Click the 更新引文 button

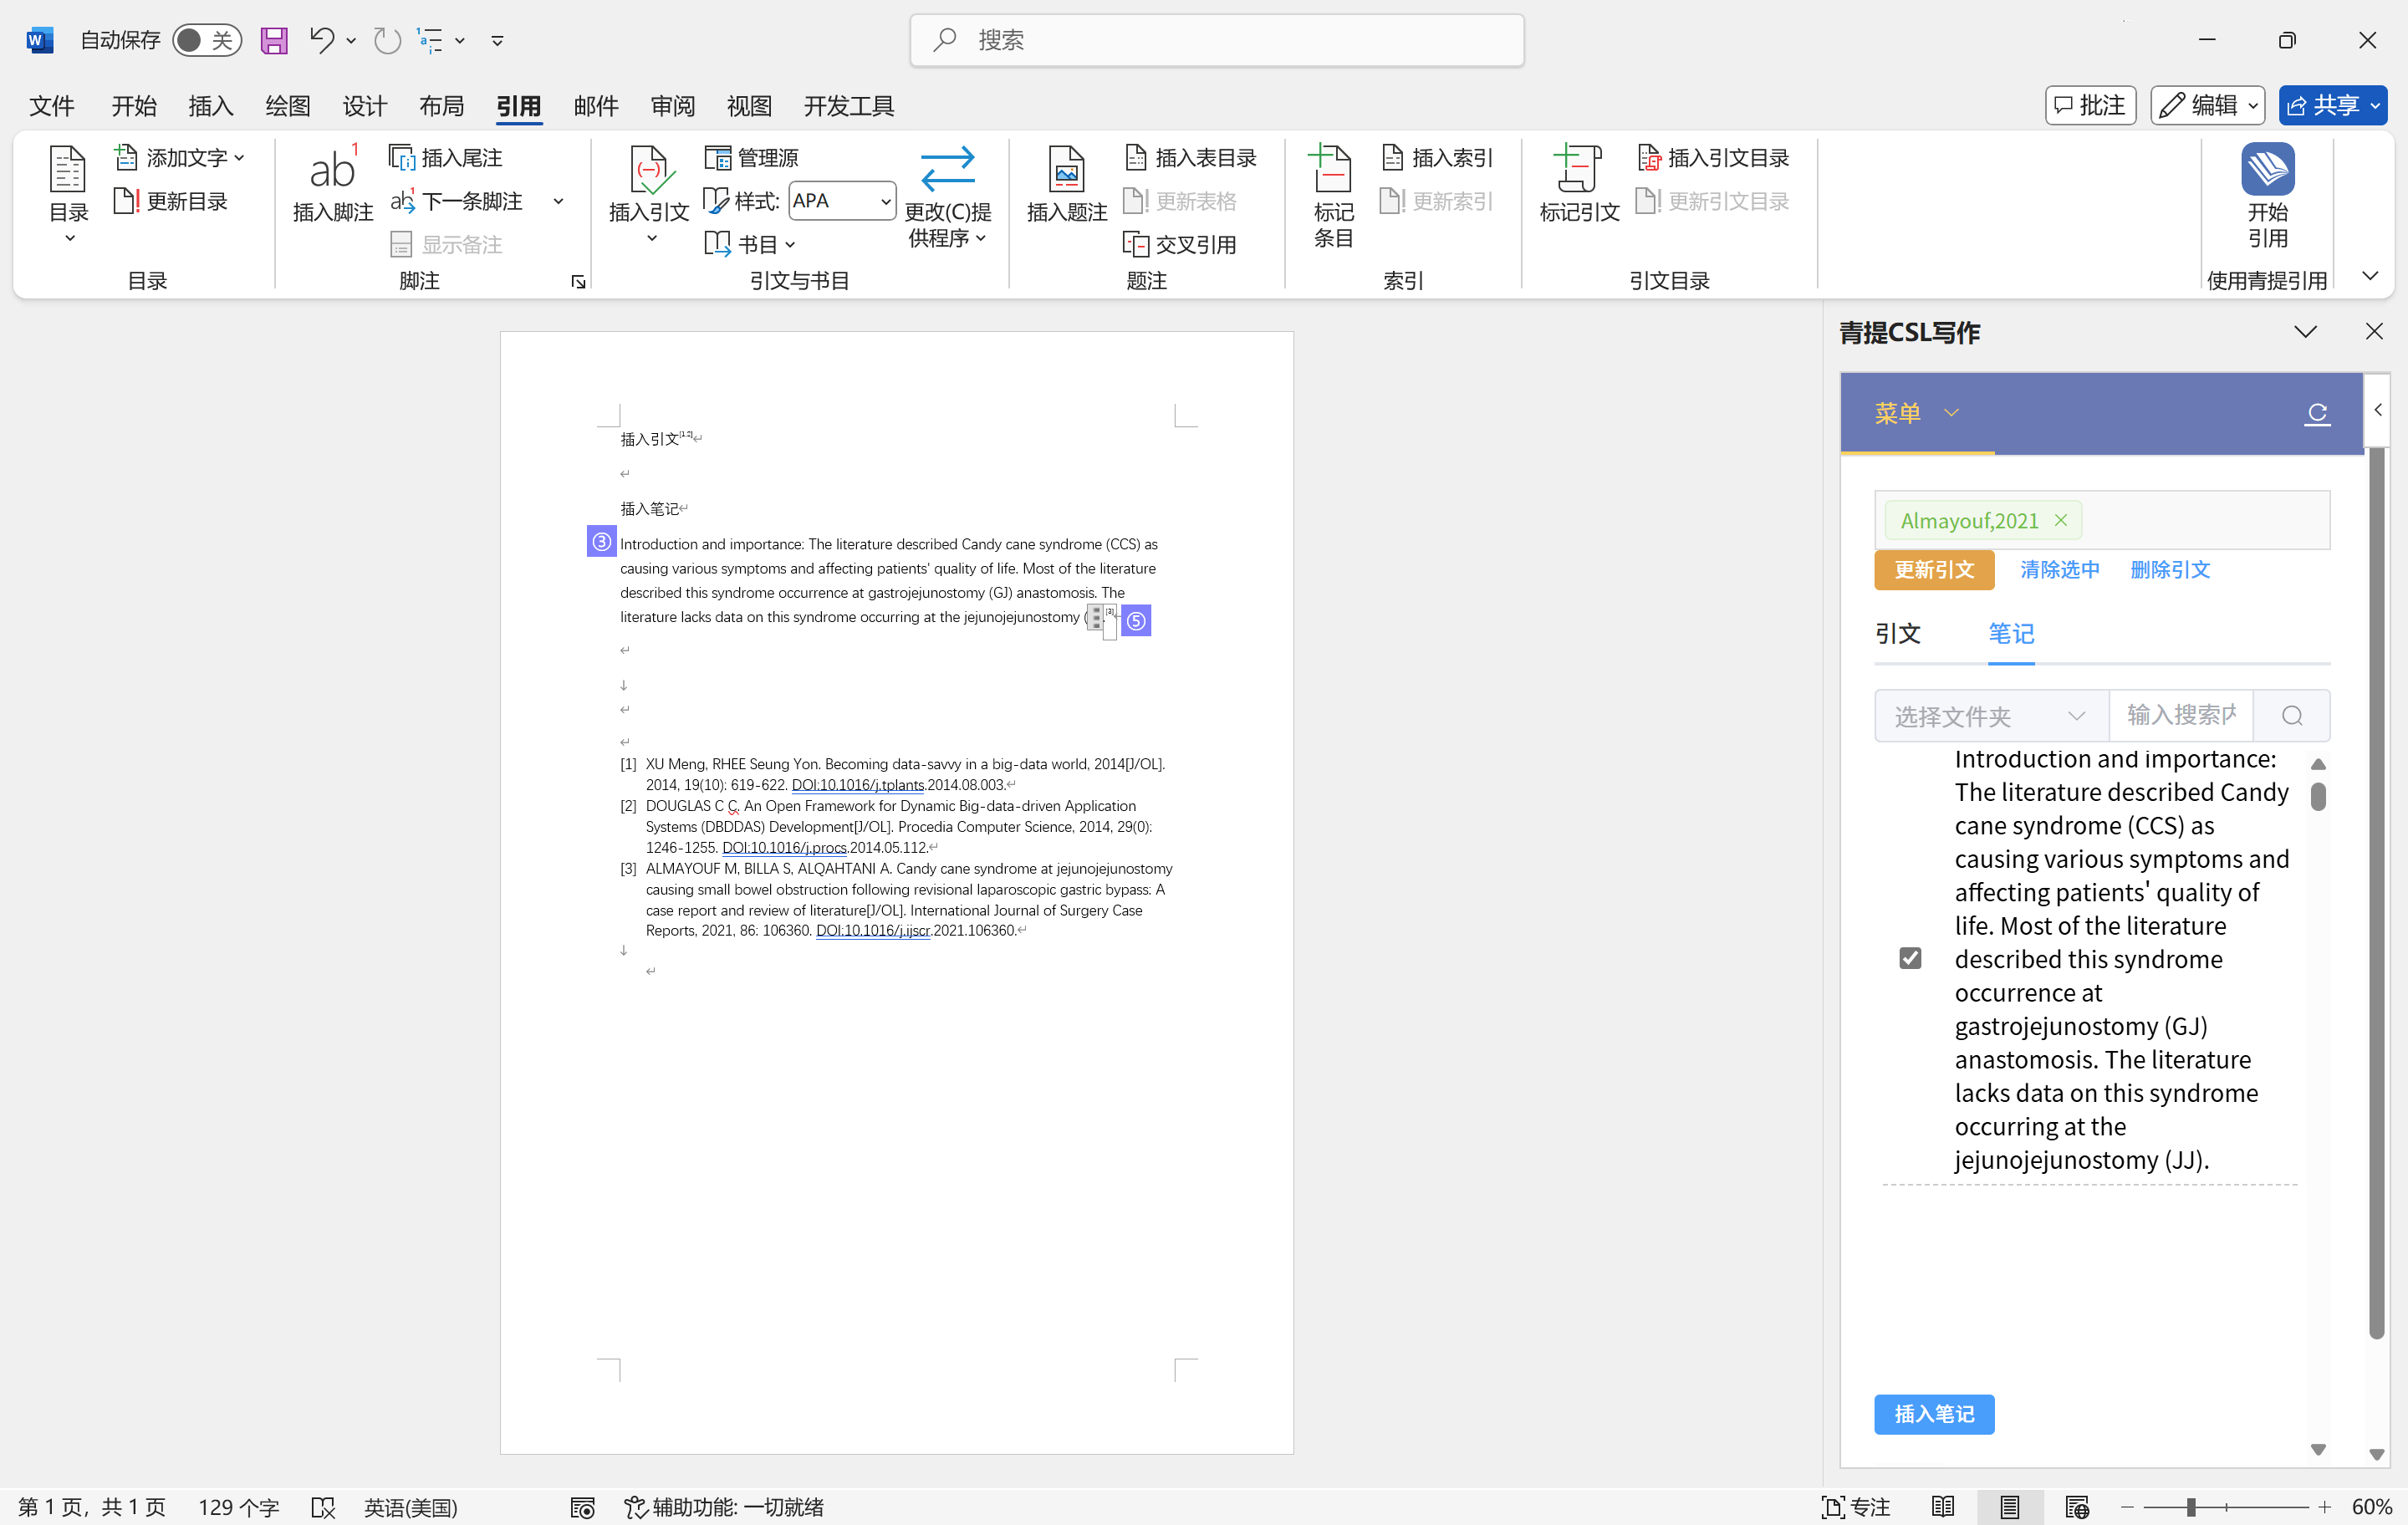1933,570
